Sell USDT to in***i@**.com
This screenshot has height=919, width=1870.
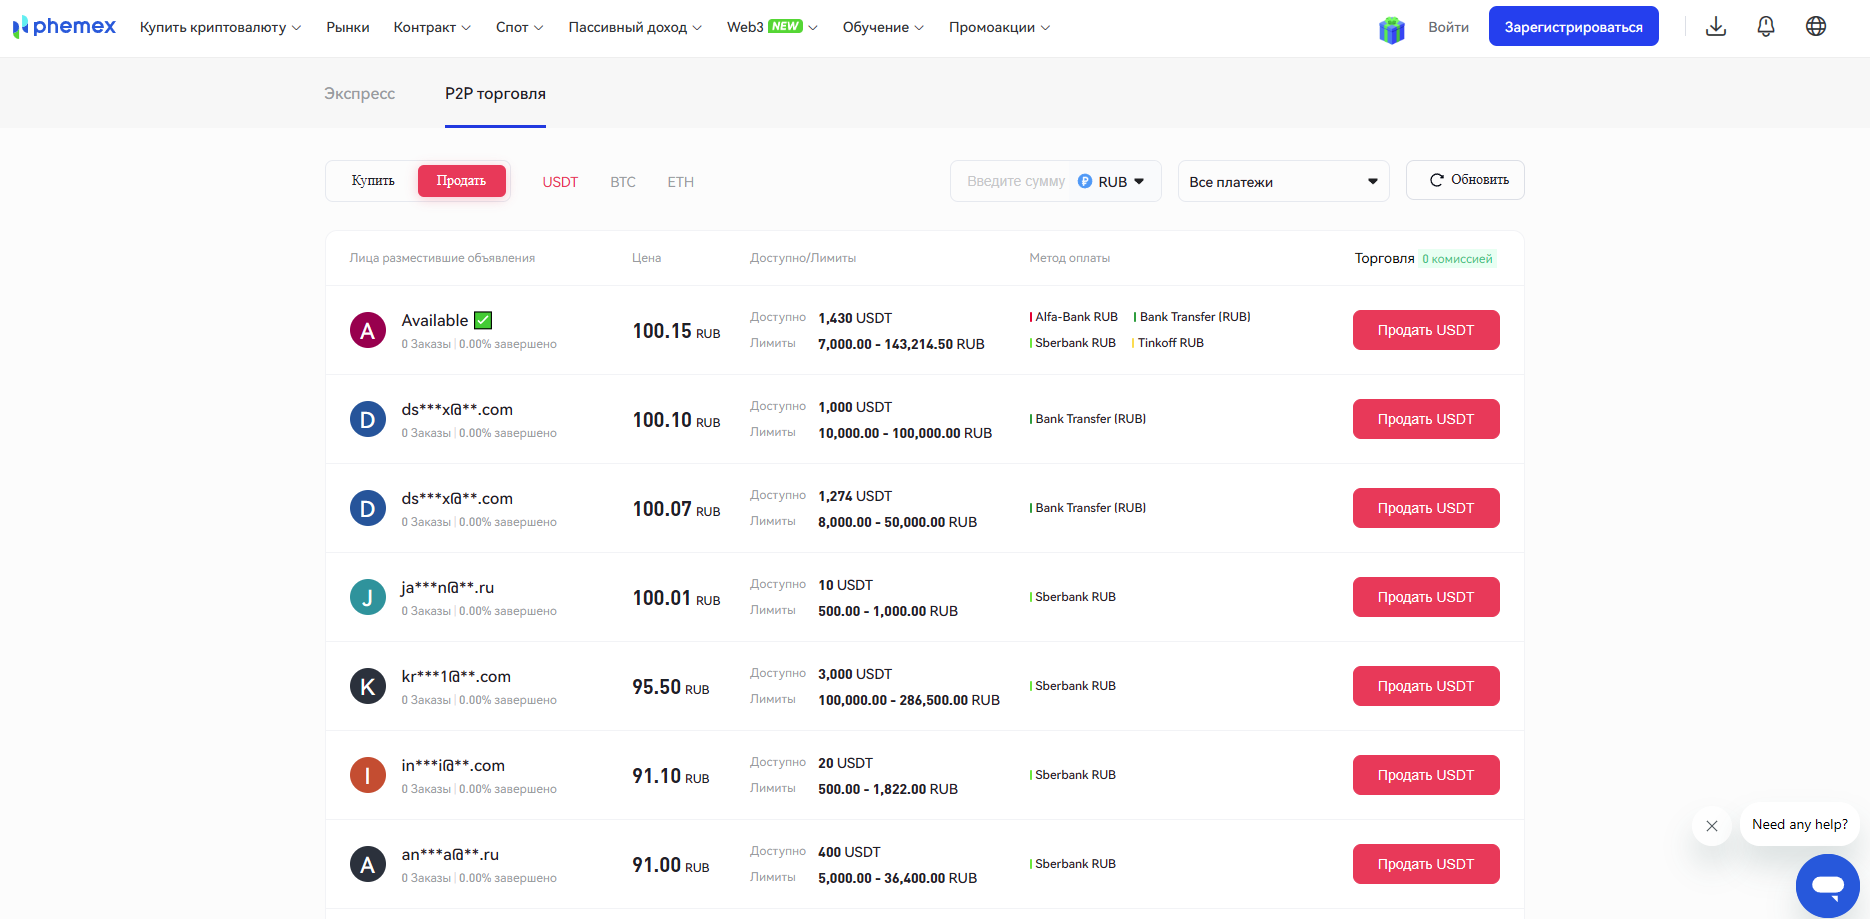point(1426,775)
